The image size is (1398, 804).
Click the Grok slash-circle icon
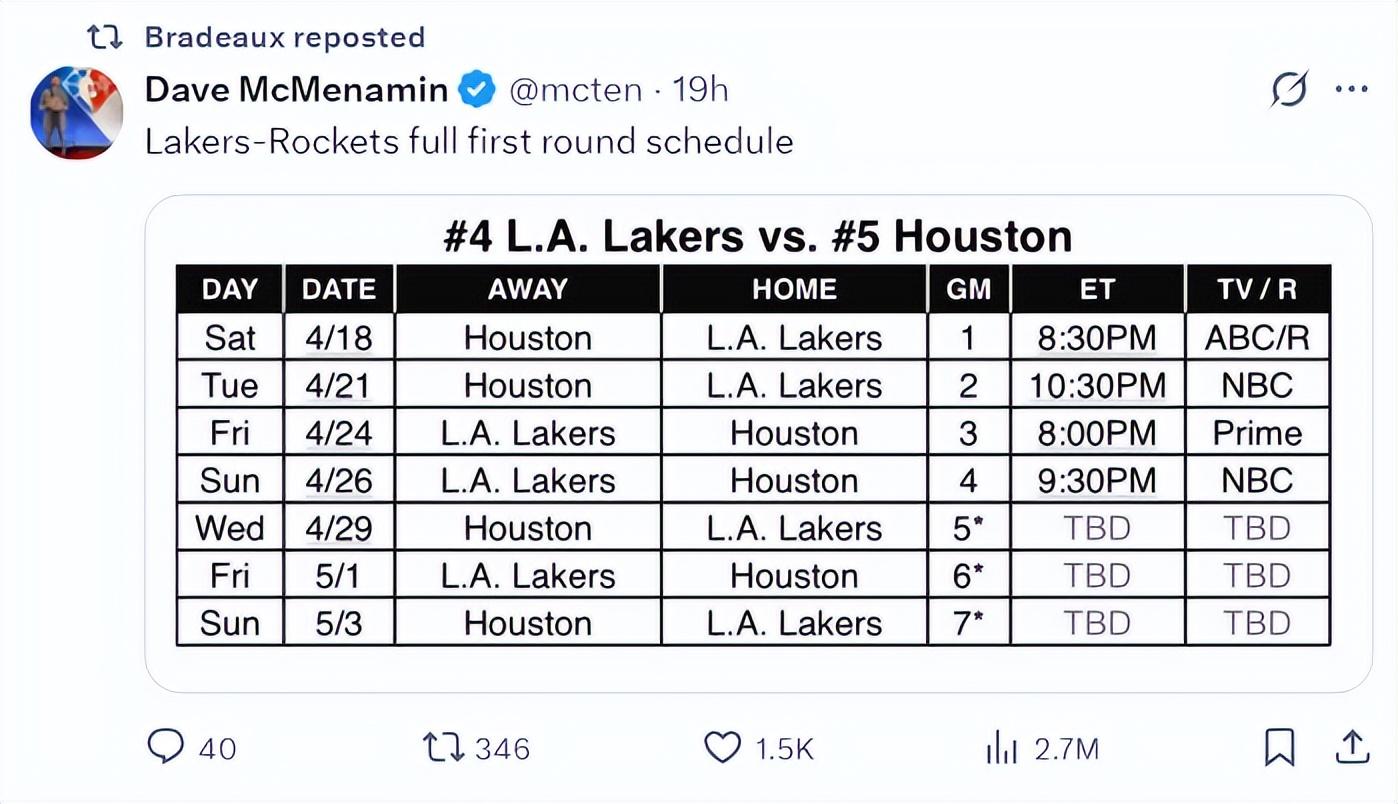click(x=1290, y=90)
